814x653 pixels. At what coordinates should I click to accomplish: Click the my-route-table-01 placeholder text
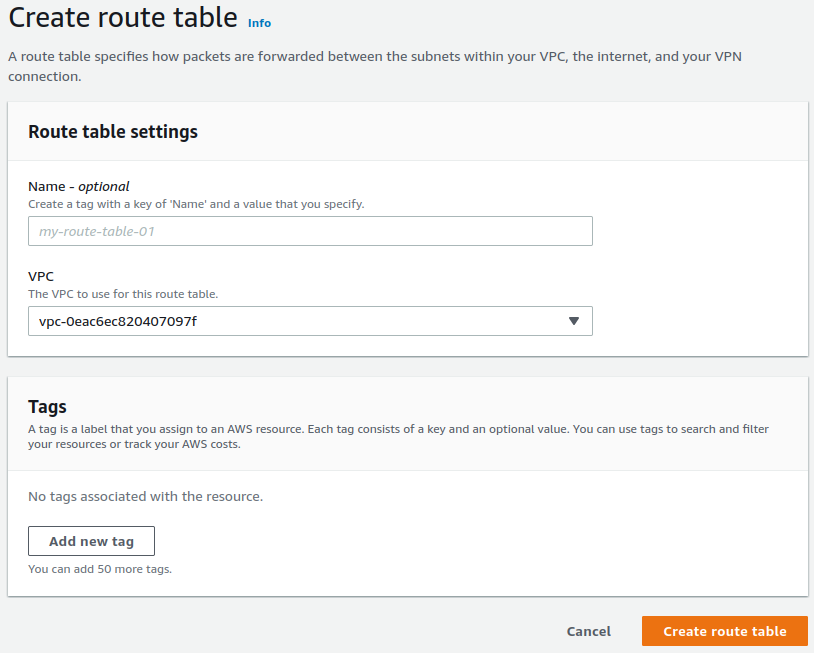(x=96, y=231)
